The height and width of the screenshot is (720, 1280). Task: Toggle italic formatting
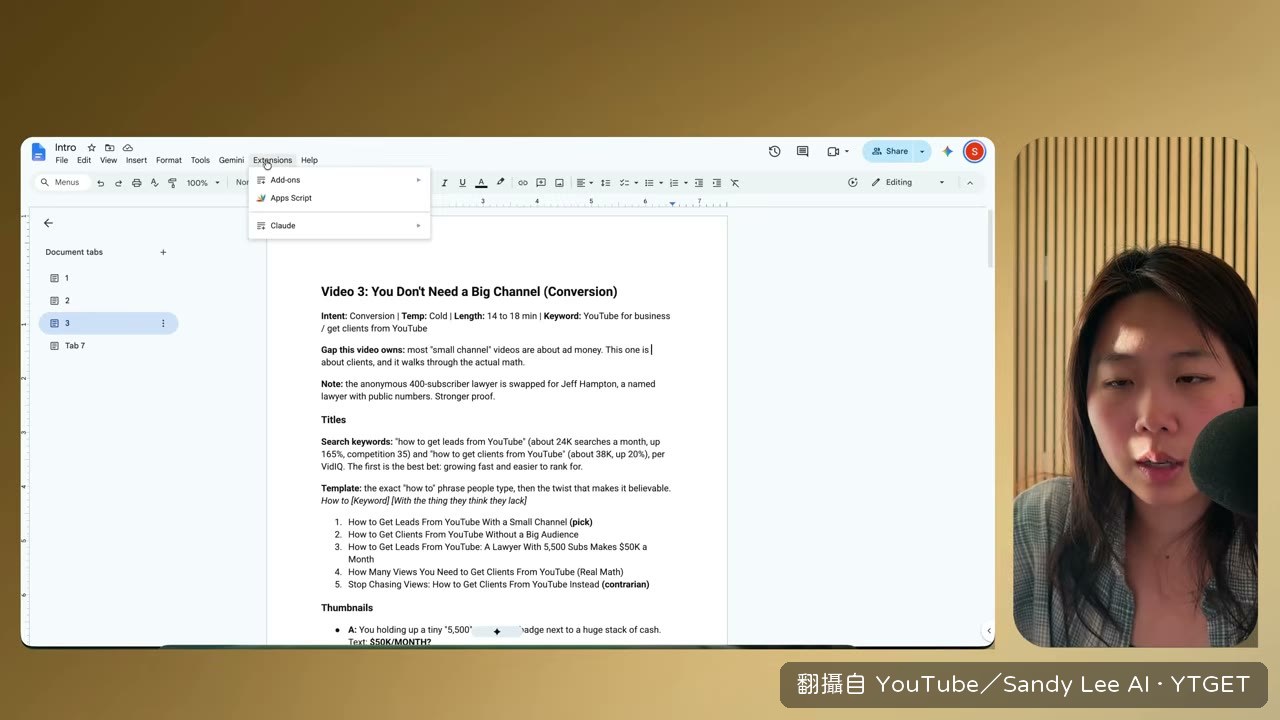(444, 183)
